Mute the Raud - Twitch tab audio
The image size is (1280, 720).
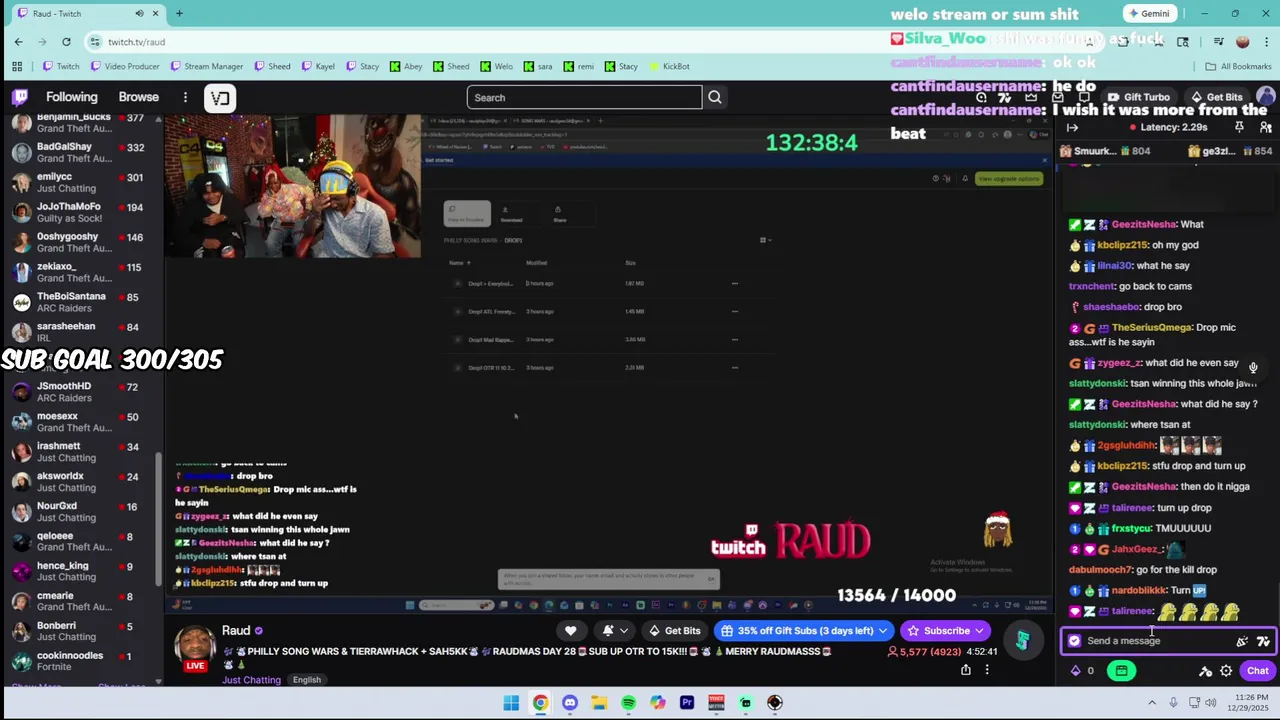pos(139,13)
